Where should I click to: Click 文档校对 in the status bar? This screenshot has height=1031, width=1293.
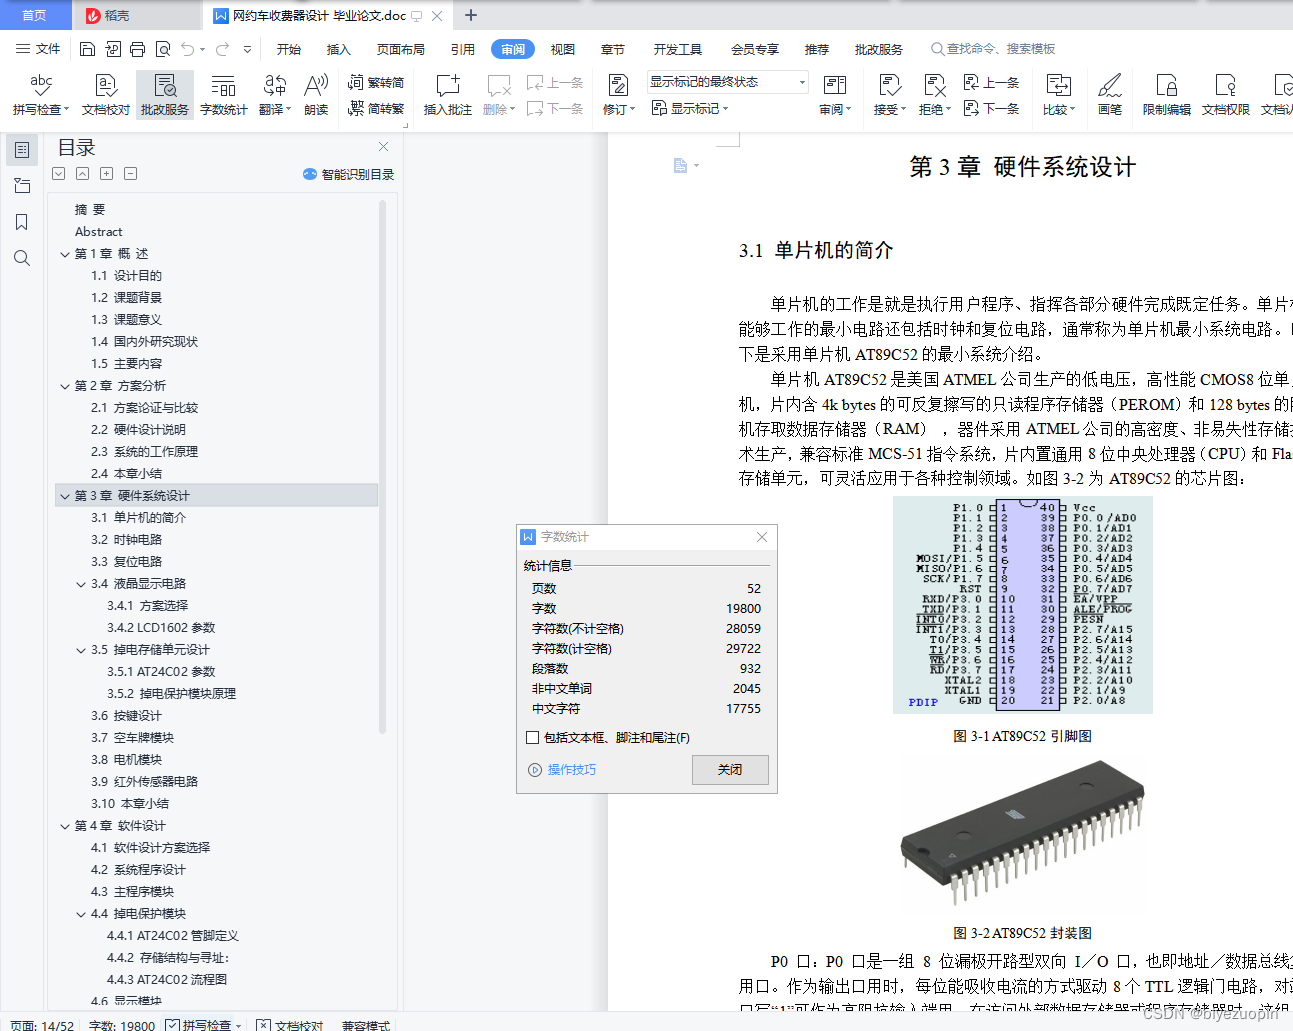tap(290, 1025)
